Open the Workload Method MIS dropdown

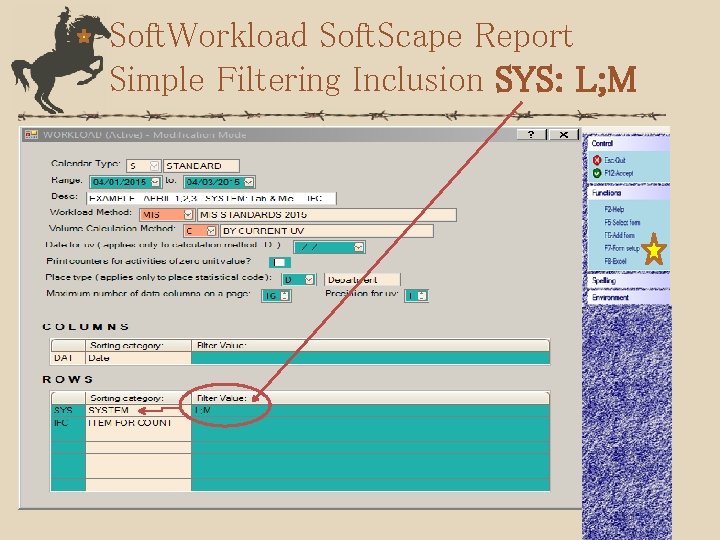(x=188, y=214)
